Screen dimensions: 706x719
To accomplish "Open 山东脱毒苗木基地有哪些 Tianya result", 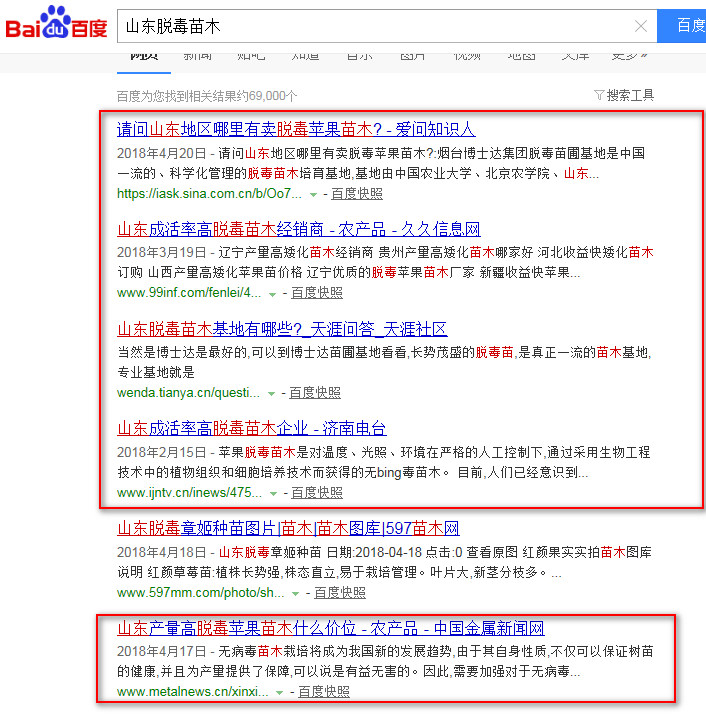I will [x=282, y=329].
